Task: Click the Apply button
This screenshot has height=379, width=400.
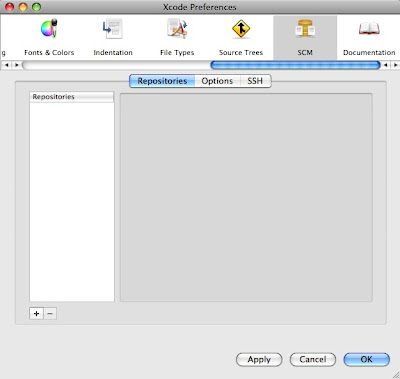Action: 259,360
